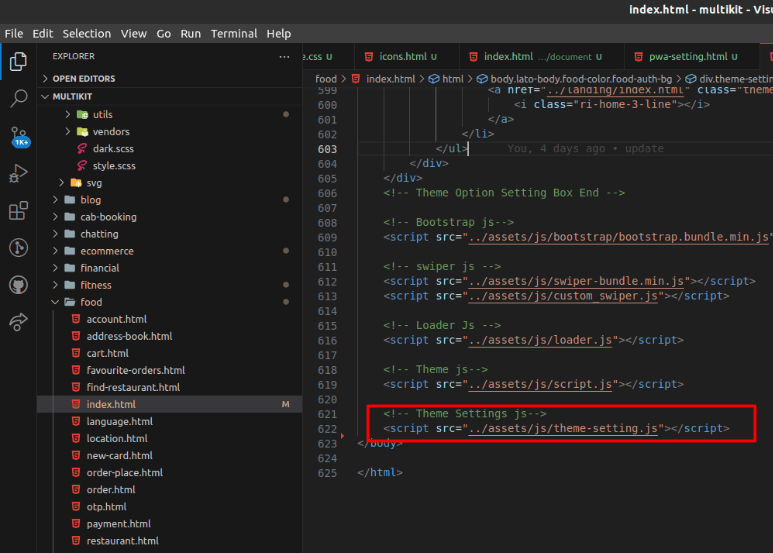Screen dimensions: 773x553
Task: Collapse the food folder
Action: [x=91, y=302]
